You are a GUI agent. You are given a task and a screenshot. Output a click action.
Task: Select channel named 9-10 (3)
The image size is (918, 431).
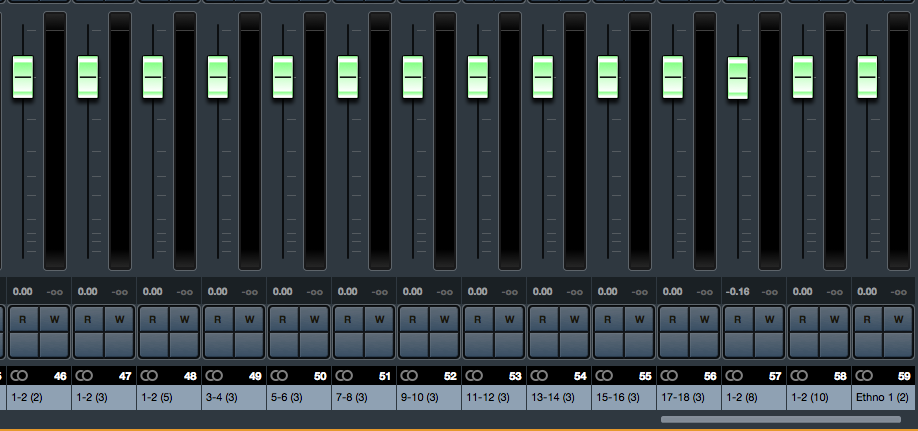pyautogui.click(x=429, y=398)
